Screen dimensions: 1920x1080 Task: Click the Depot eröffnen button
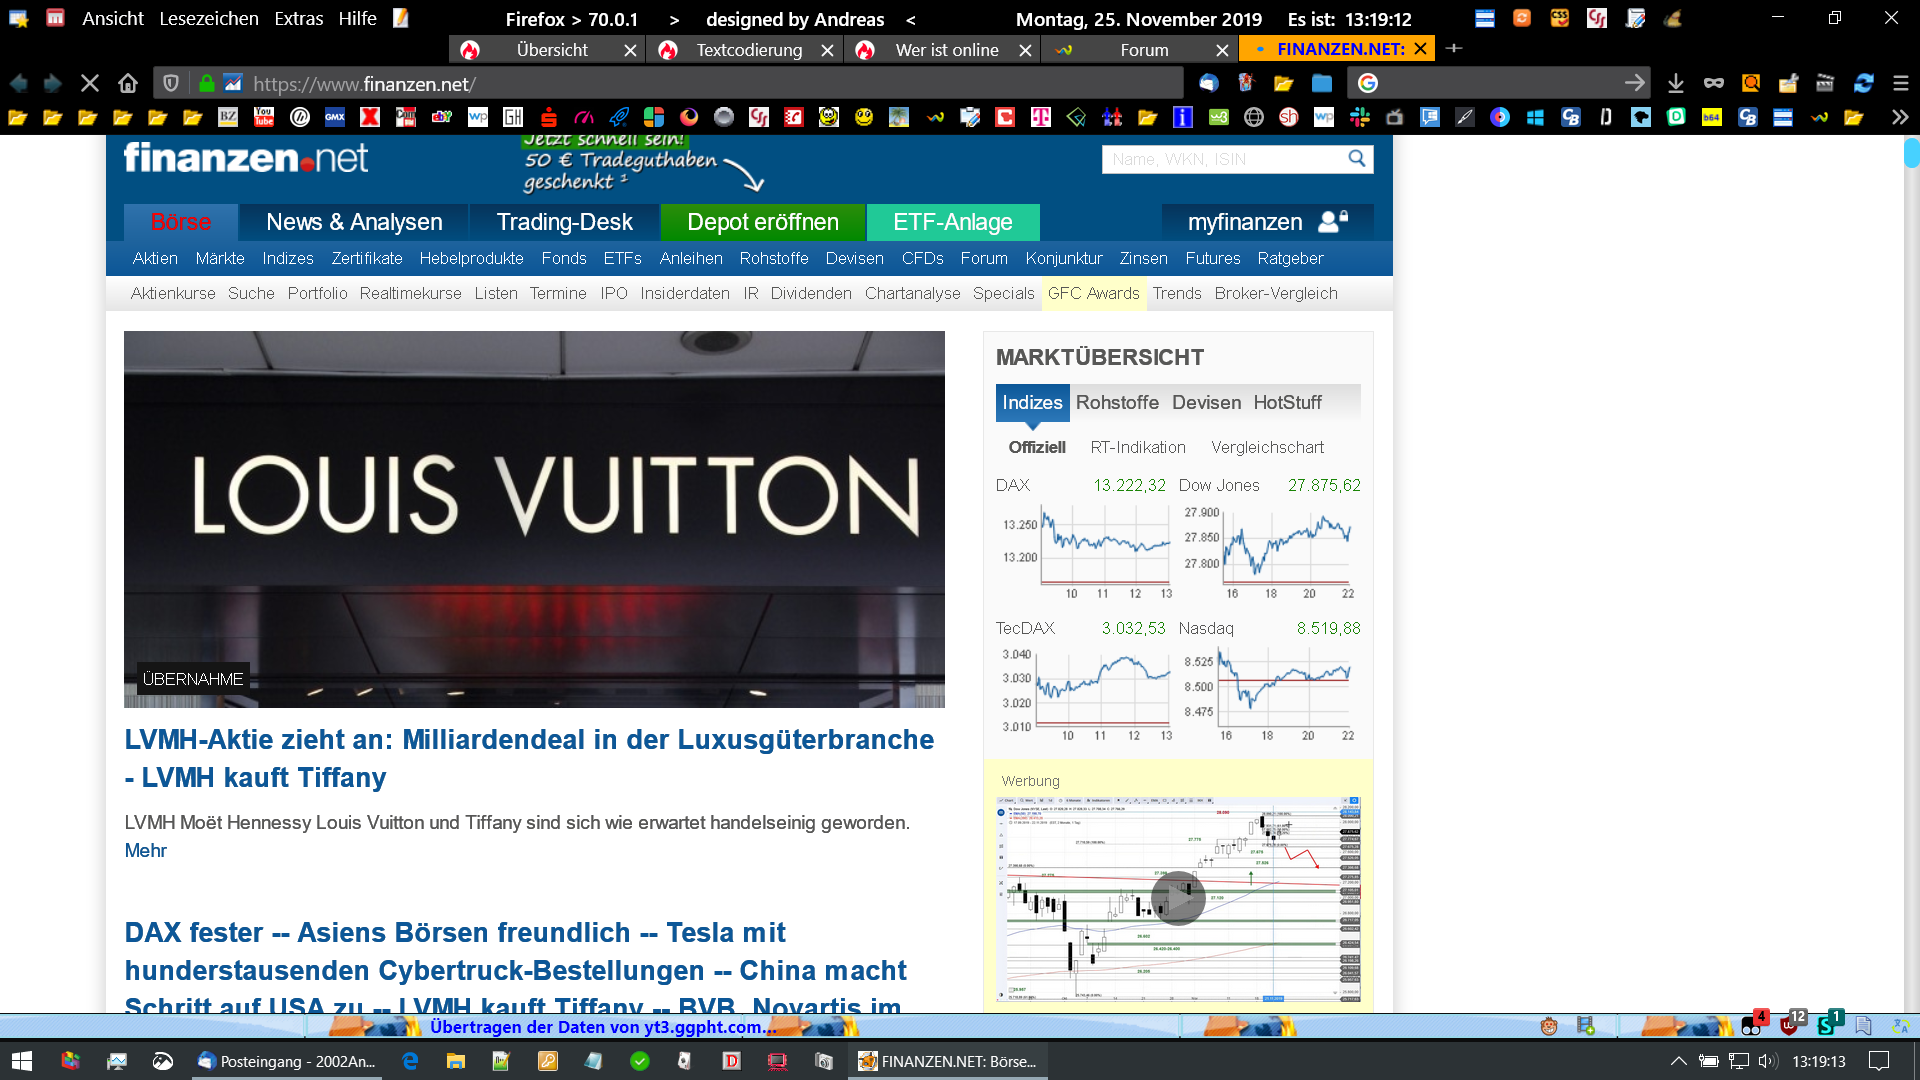click(762, 222)
